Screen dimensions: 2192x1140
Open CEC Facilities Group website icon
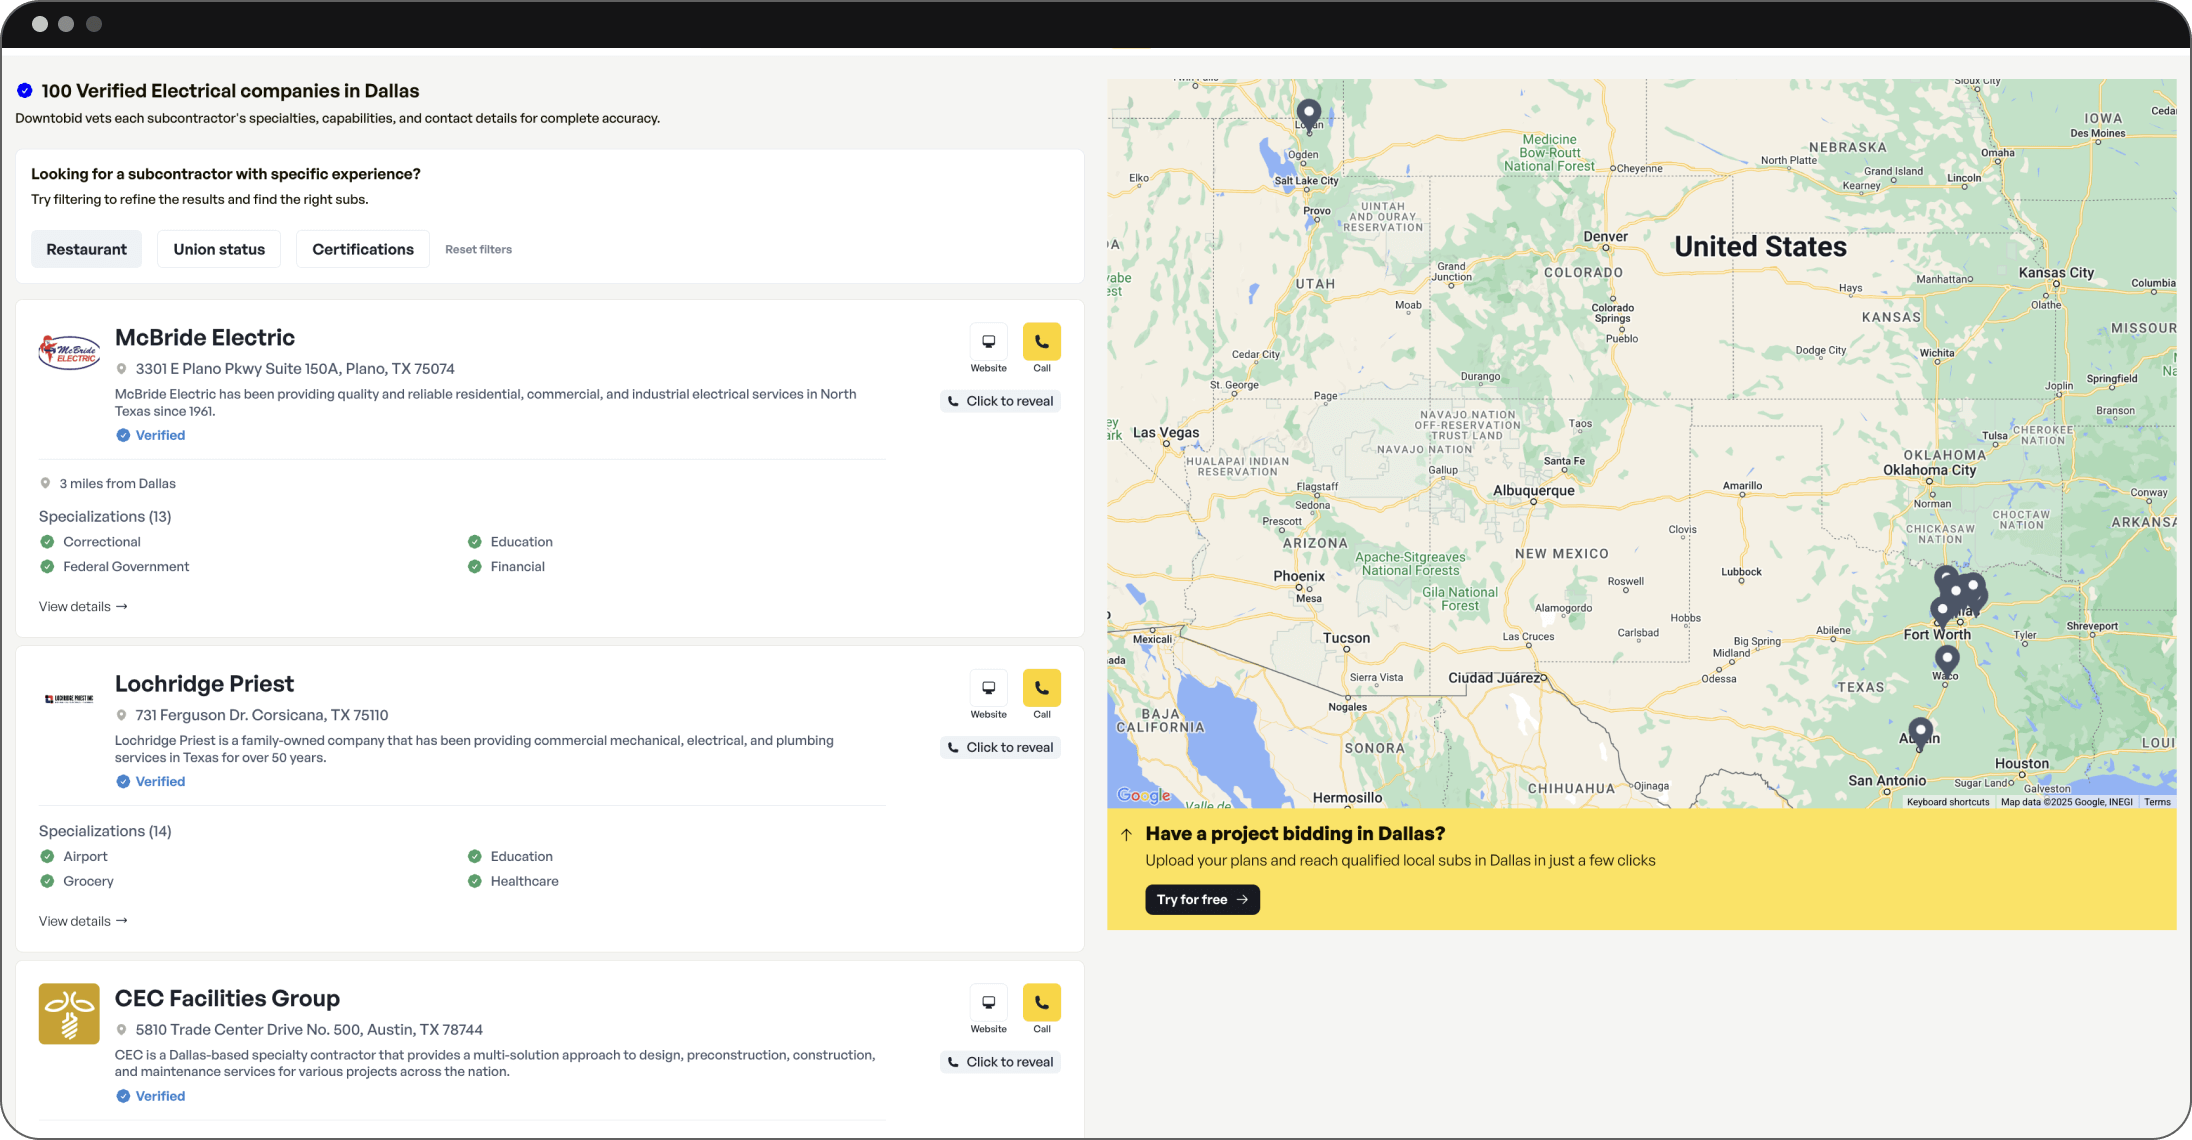988,1003
